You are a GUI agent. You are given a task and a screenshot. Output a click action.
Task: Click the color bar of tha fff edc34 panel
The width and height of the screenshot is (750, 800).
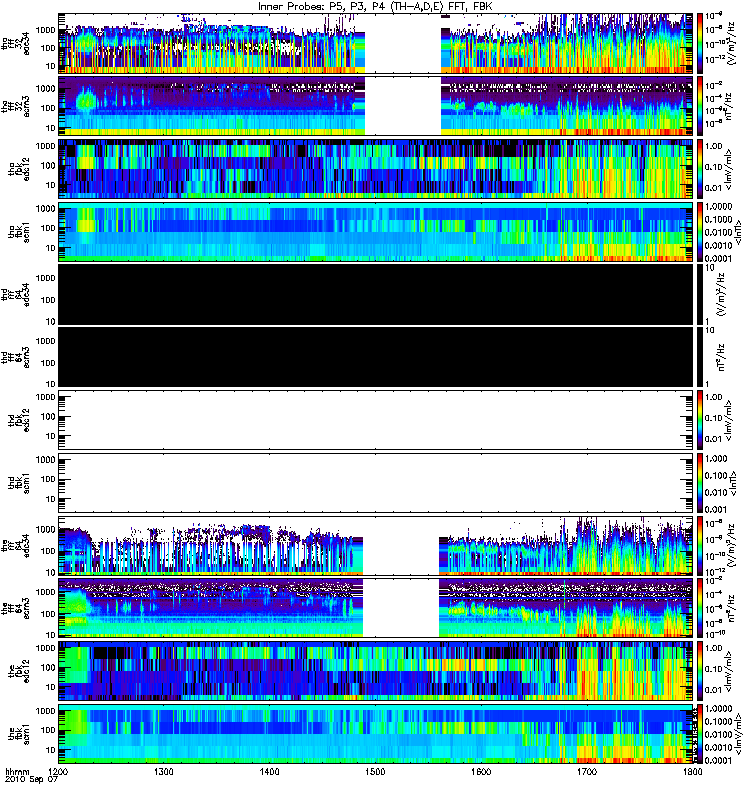coord(701,43)
